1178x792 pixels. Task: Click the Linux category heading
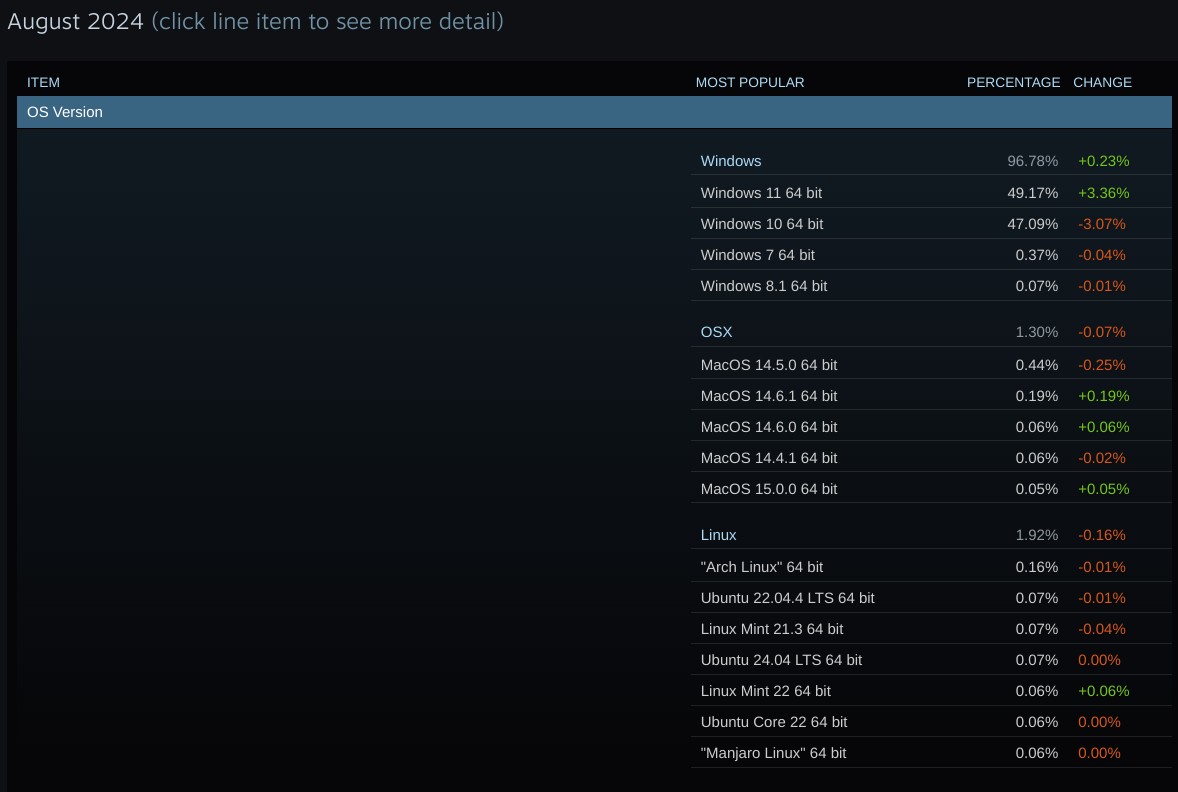718,535
